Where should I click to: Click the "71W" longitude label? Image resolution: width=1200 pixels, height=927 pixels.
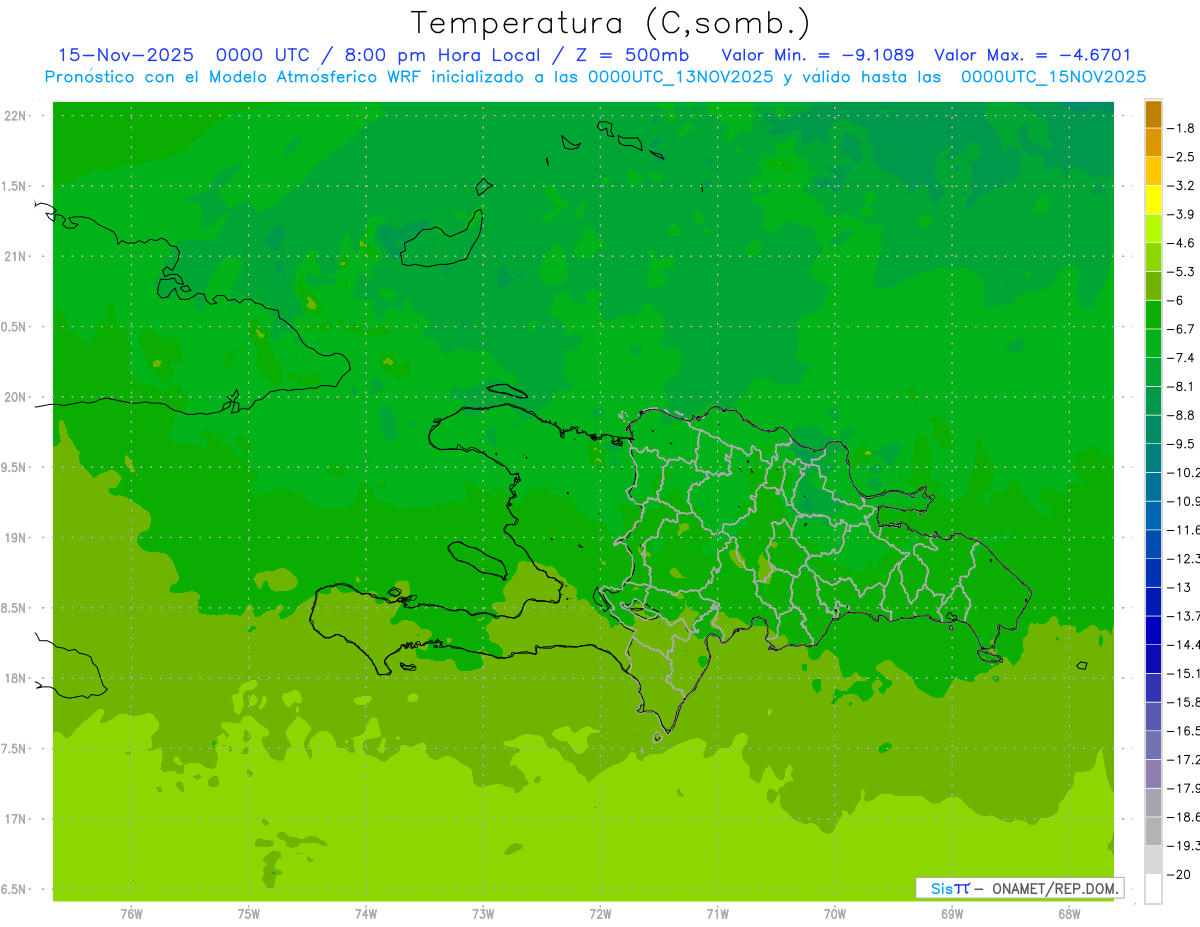(x=717, y=914)
